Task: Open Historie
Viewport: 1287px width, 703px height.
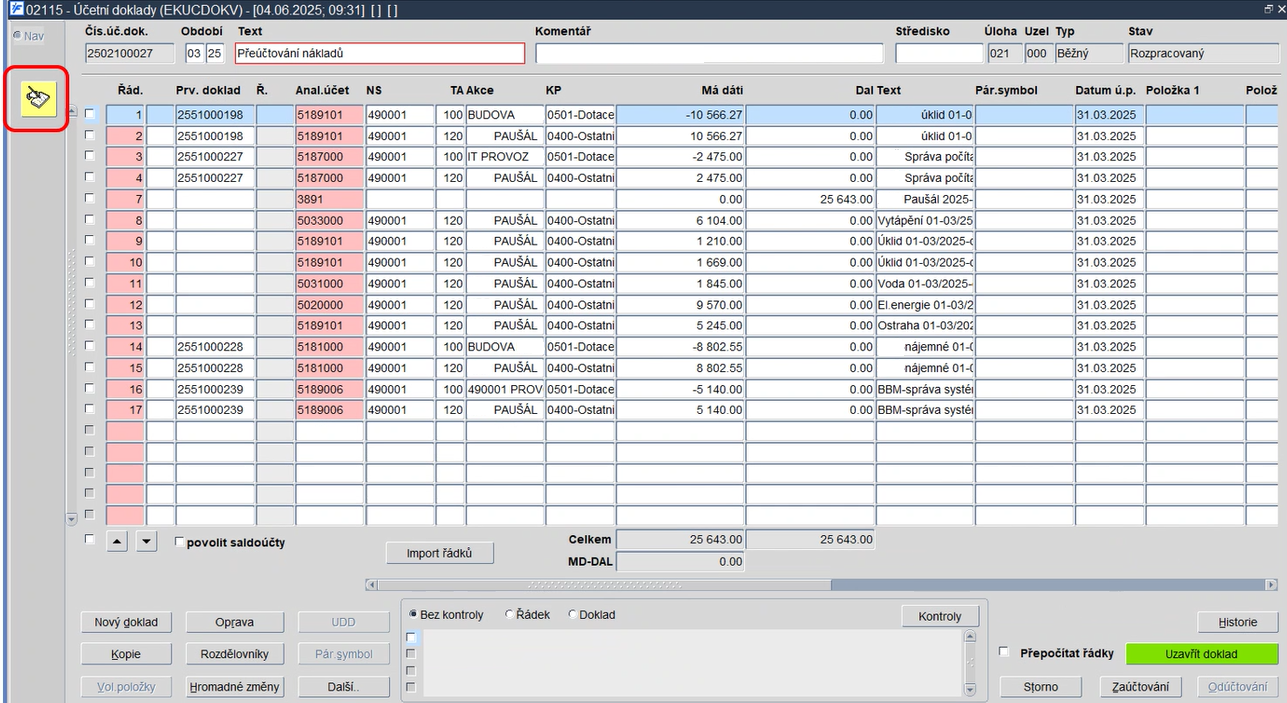Action: (1238, 622)
